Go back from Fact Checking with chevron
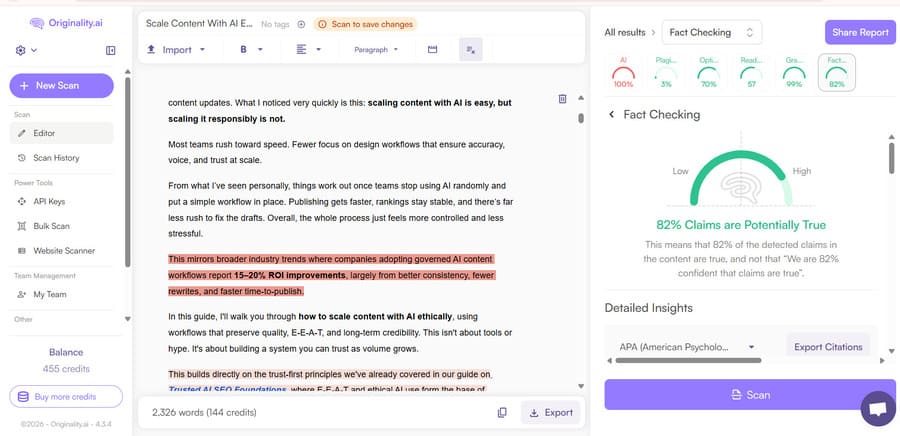 click(611, 115)
